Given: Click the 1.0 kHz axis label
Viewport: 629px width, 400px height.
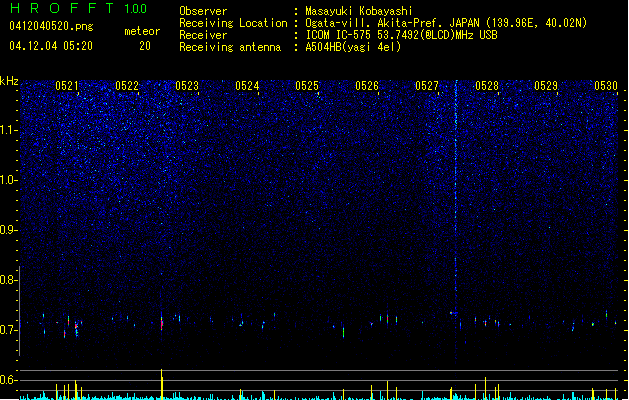Looking at the screenshot, I should point(9,180).
